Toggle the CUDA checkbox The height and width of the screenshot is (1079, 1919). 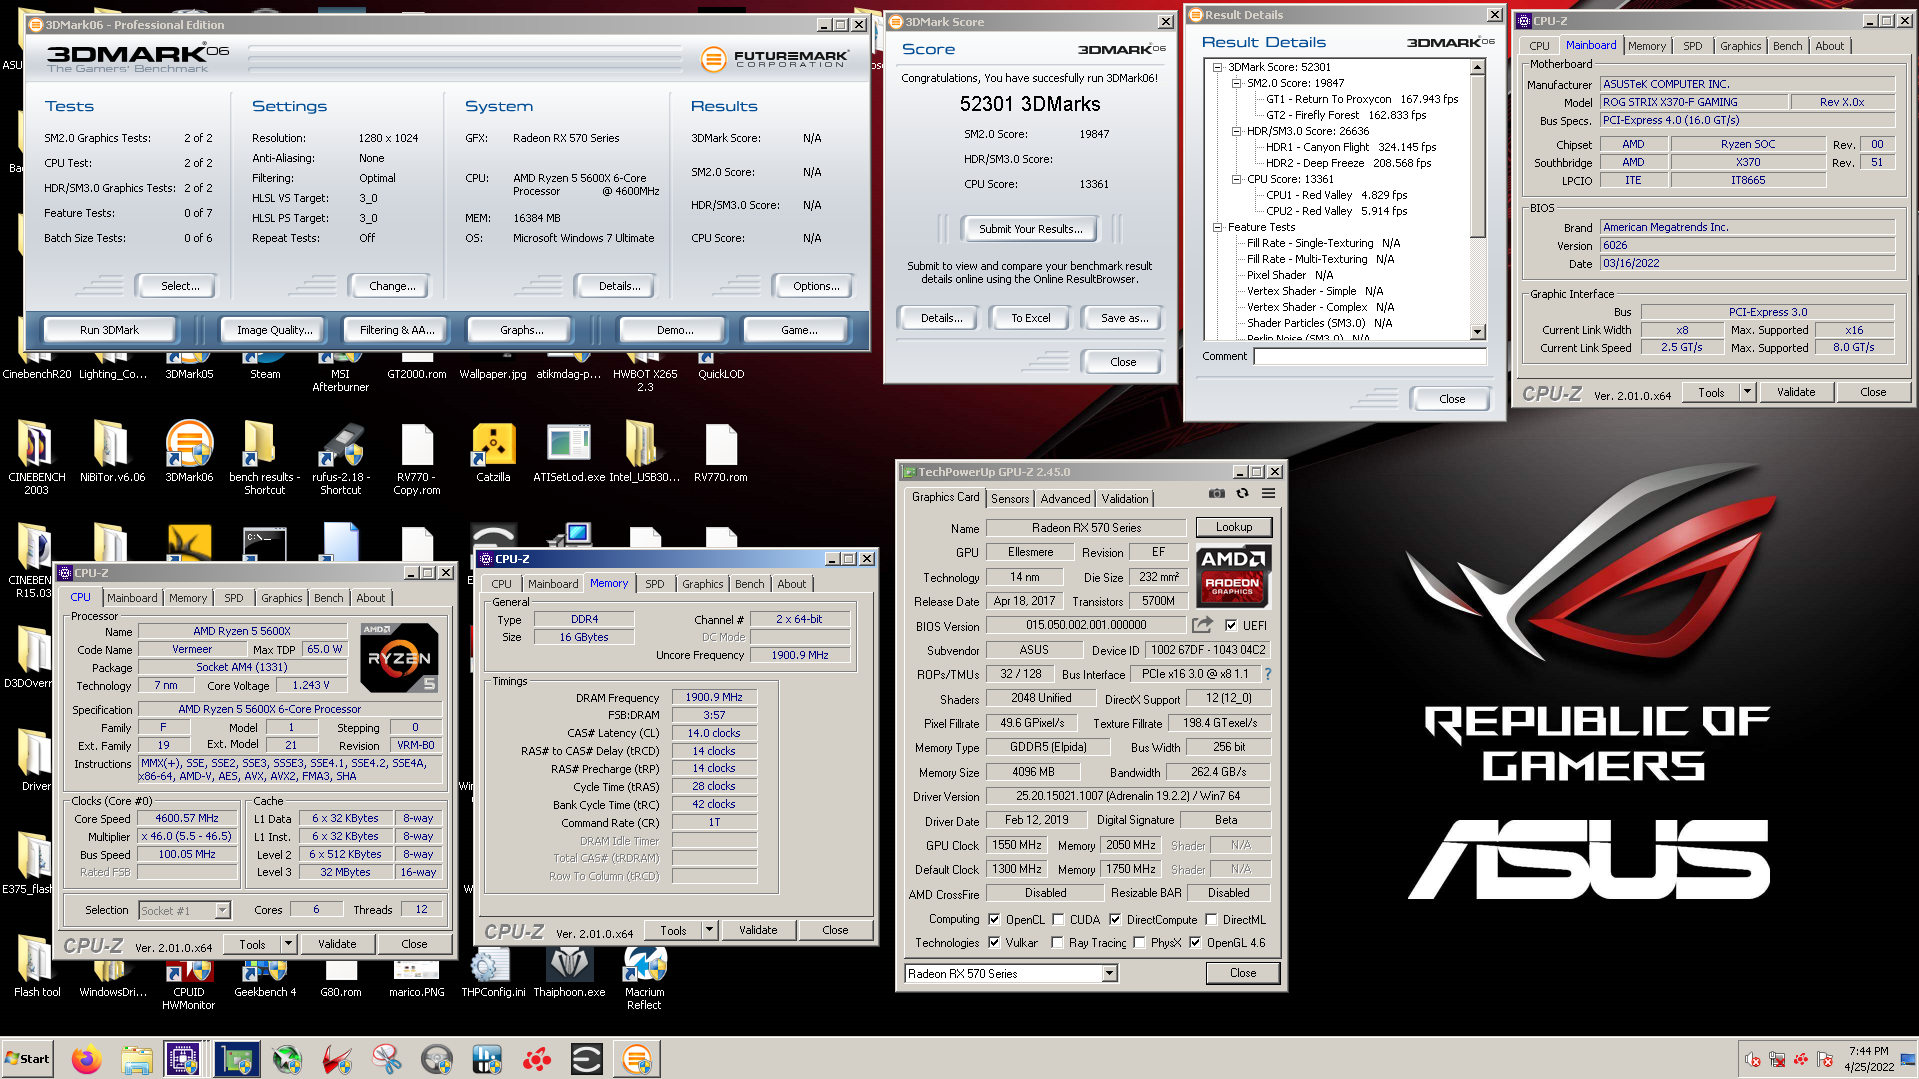(x=1058, y=920)
